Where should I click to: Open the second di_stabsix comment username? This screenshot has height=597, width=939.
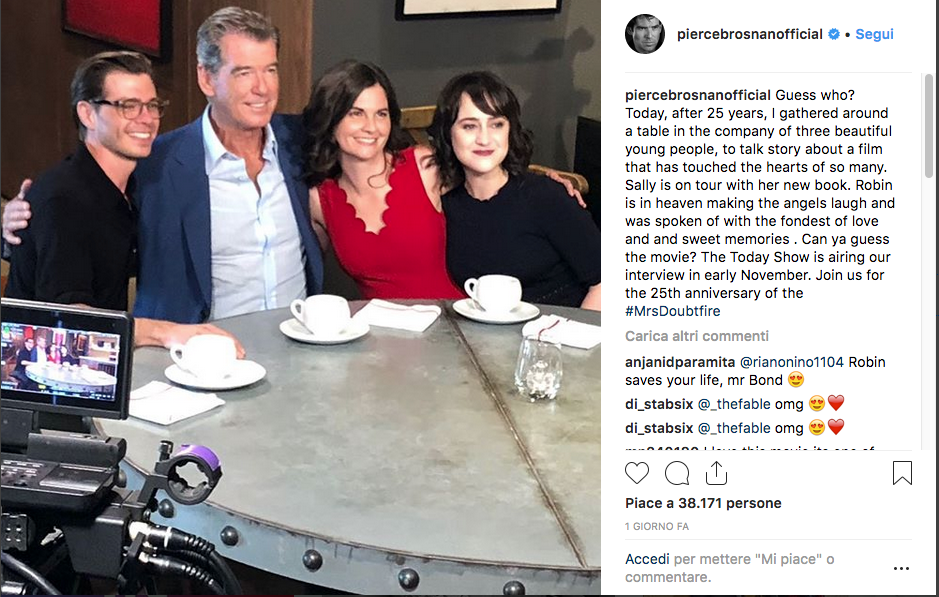[659, 428]
